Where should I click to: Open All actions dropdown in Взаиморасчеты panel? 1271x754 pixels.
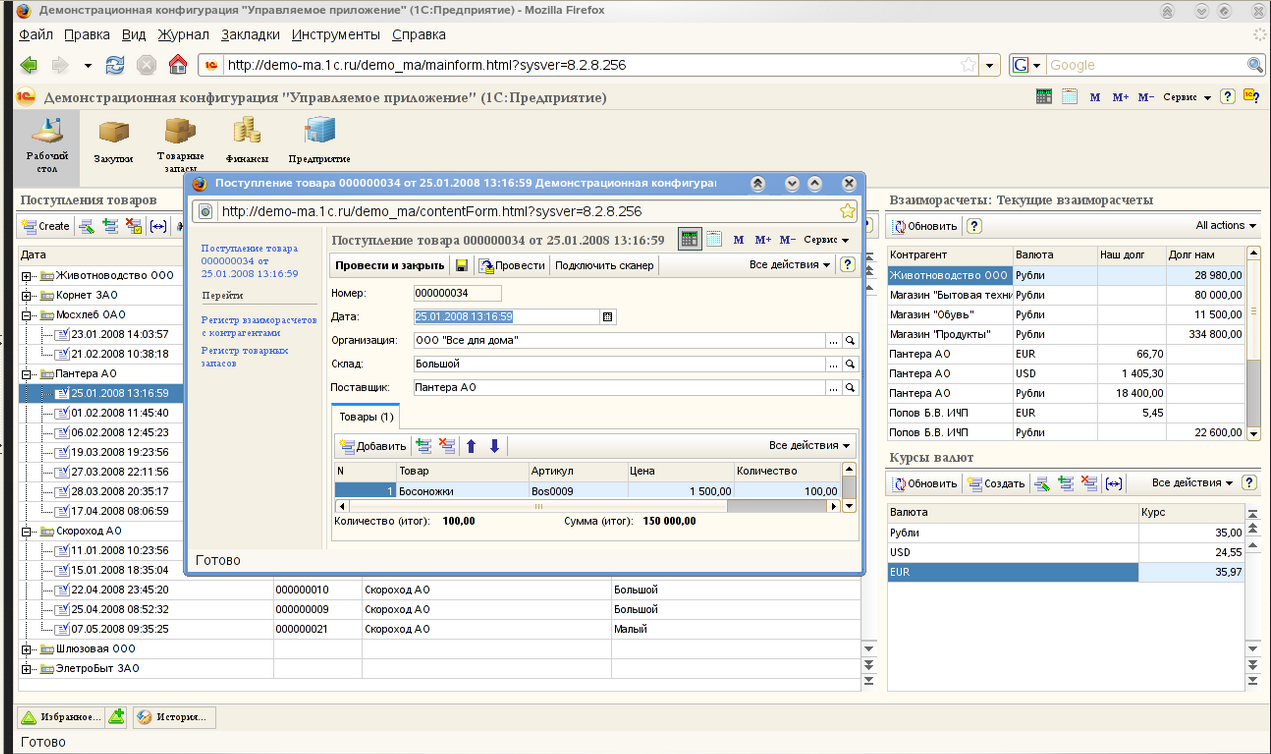click(x=1226, y=226)
